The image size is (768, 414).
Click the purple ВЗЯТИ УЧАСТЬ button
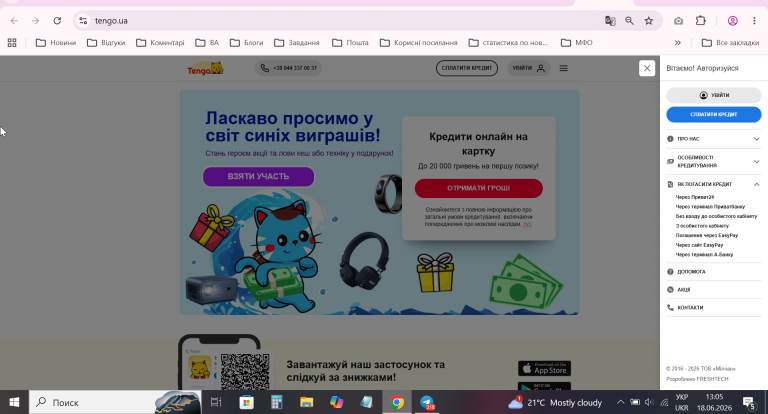[x=259, y=176]
